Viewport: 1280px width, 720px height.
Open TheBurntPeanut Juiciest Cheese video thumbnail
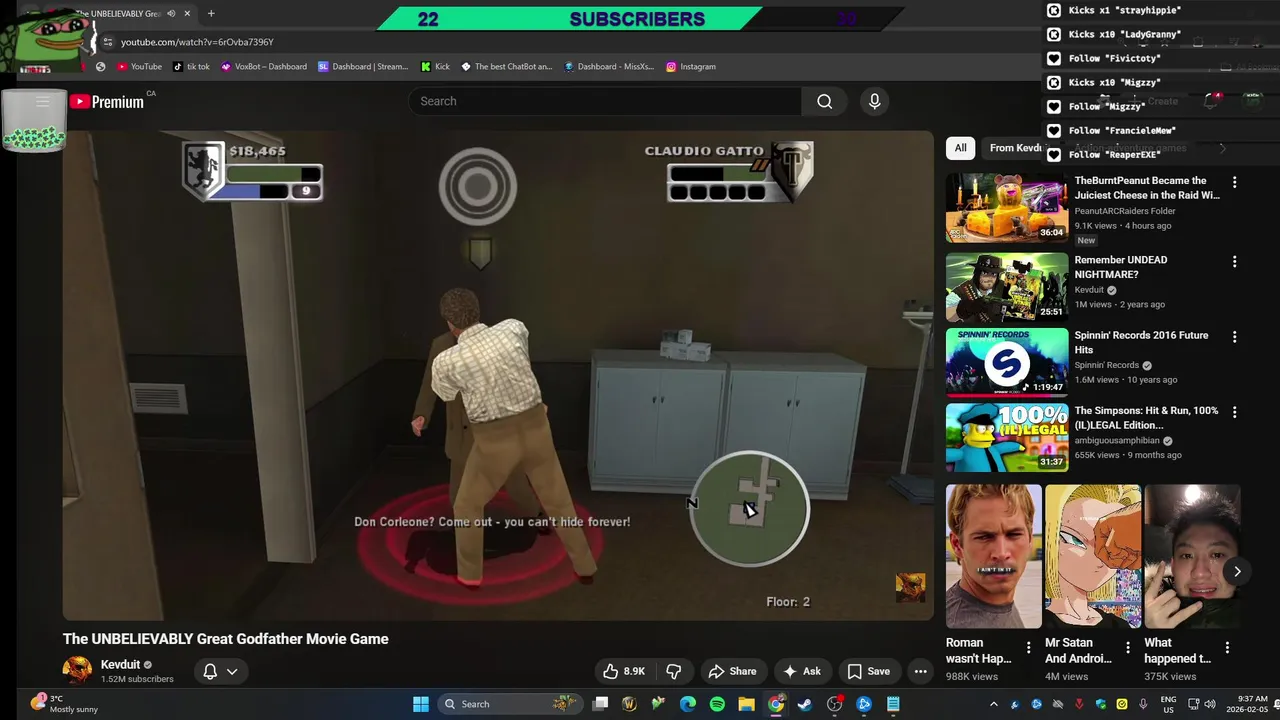(1007, 208)
